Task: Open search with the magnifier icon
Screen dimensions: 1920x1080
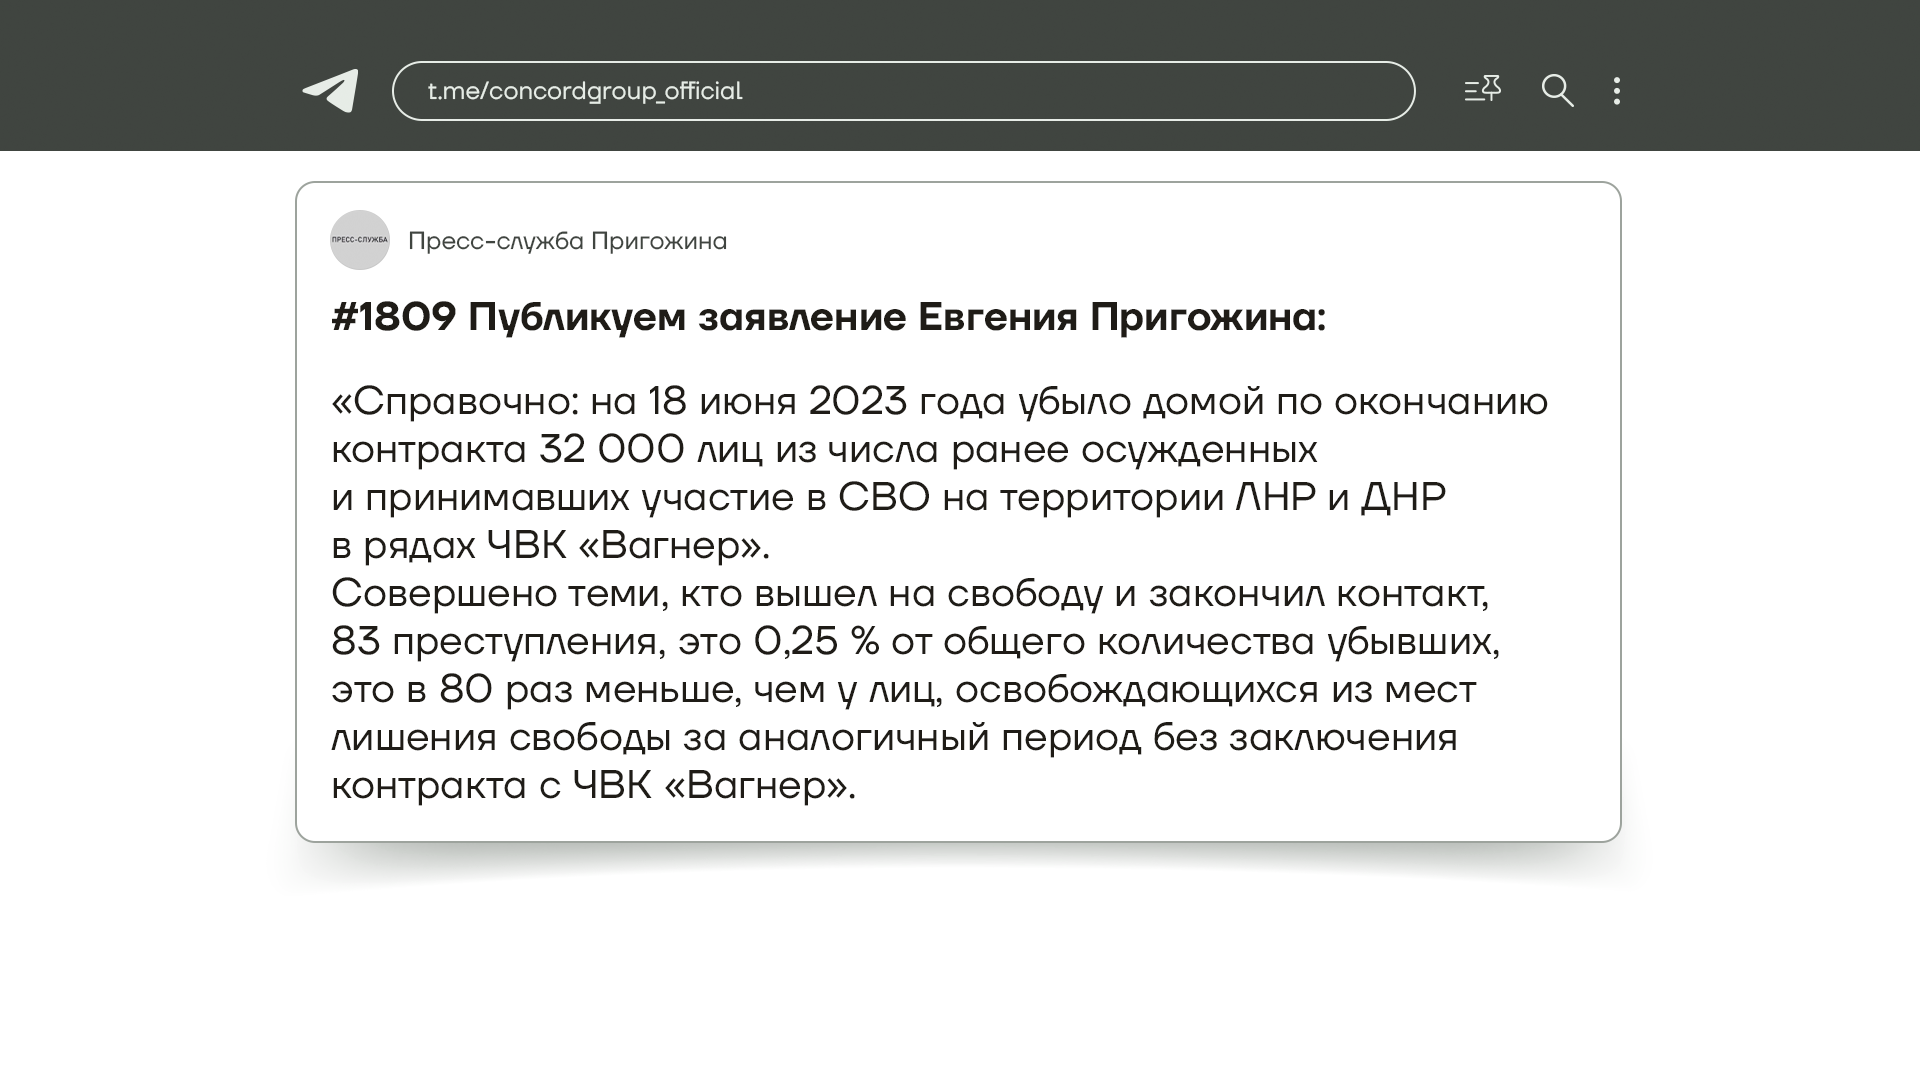Action: click(1557, 91)
